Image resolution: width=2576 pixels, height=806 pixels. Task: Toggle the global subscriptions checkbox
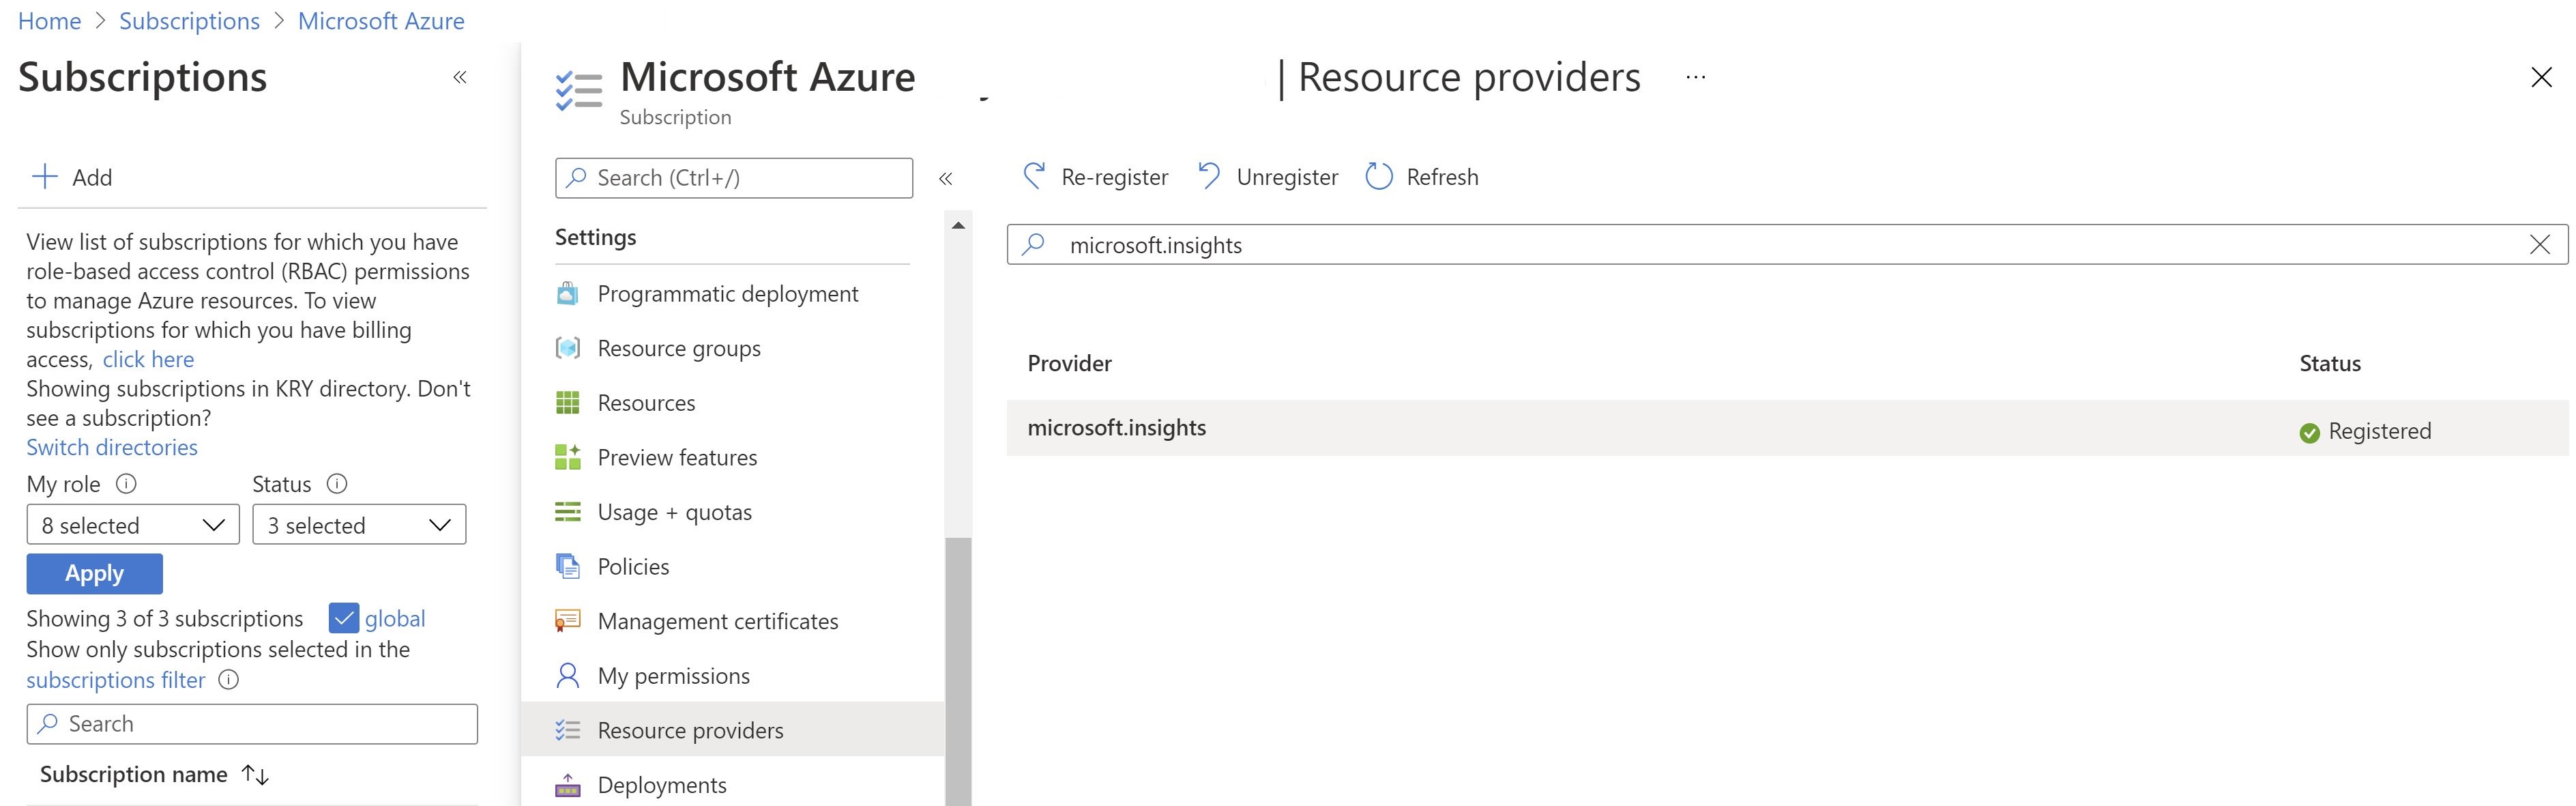coord(344,618)
